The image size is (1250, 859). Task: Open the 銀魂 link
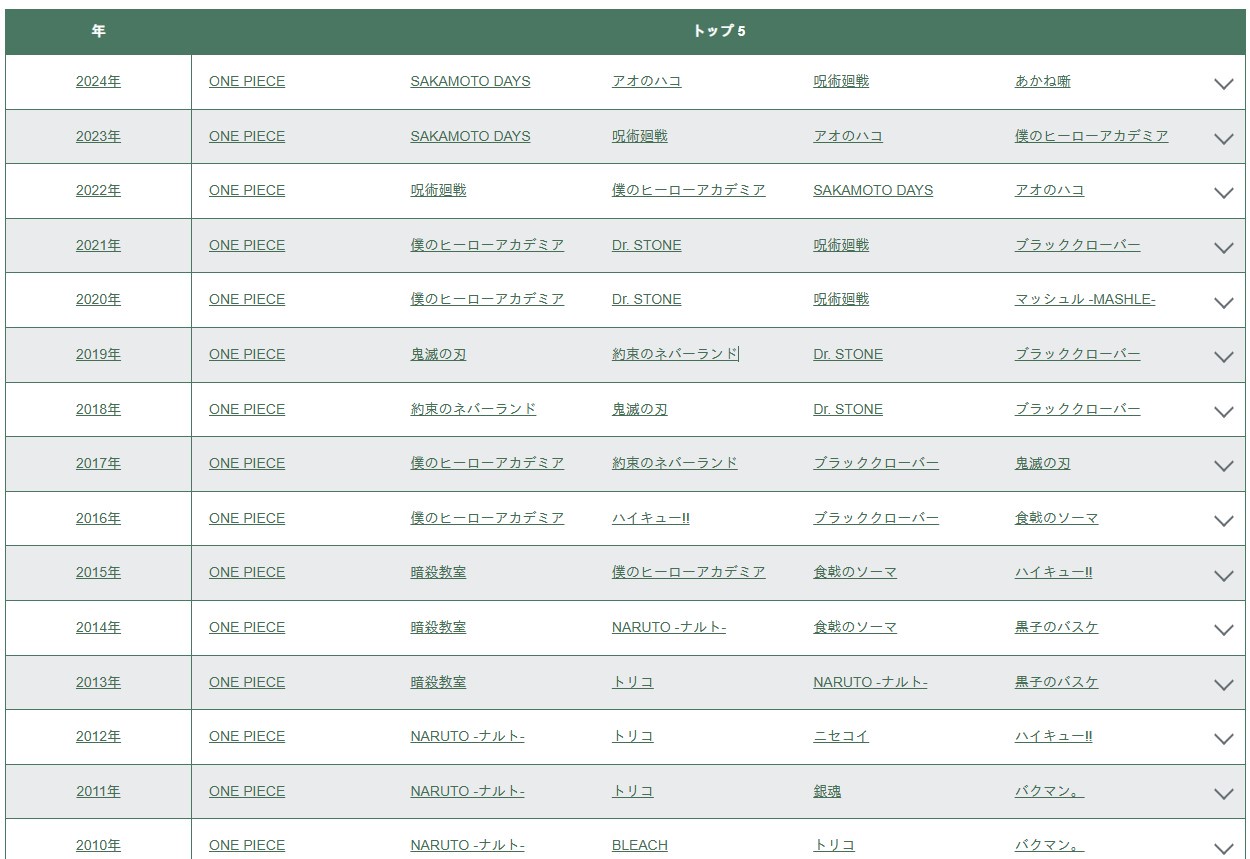827,791
